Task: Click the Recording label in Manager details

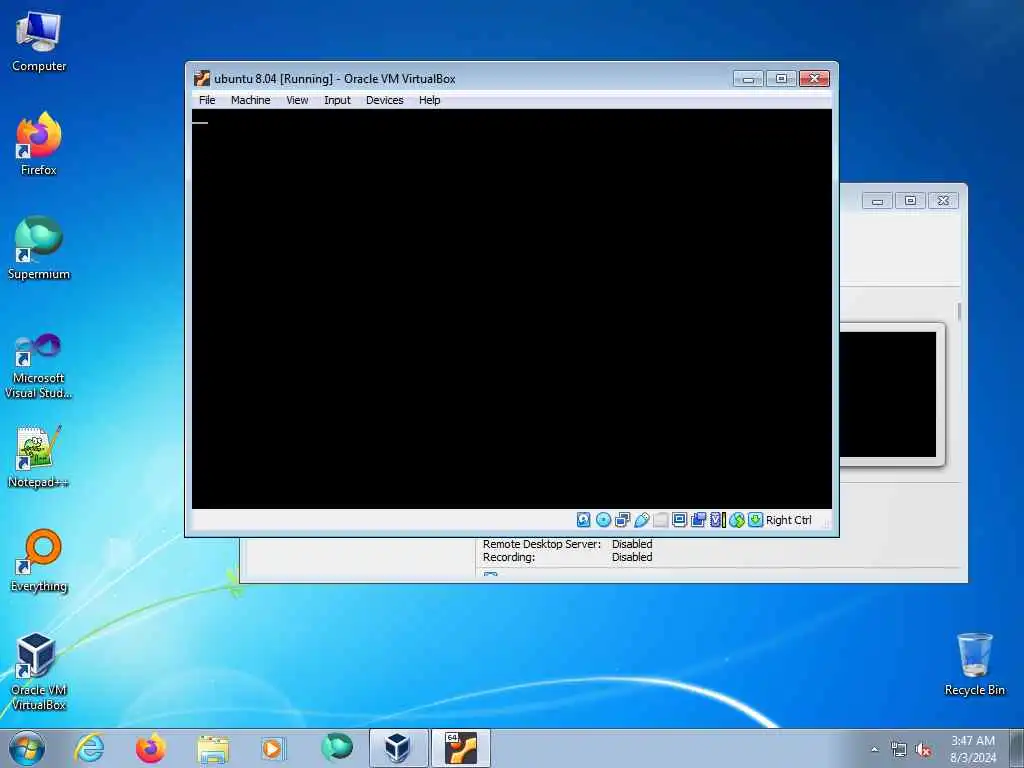Action: pos(509,557)
